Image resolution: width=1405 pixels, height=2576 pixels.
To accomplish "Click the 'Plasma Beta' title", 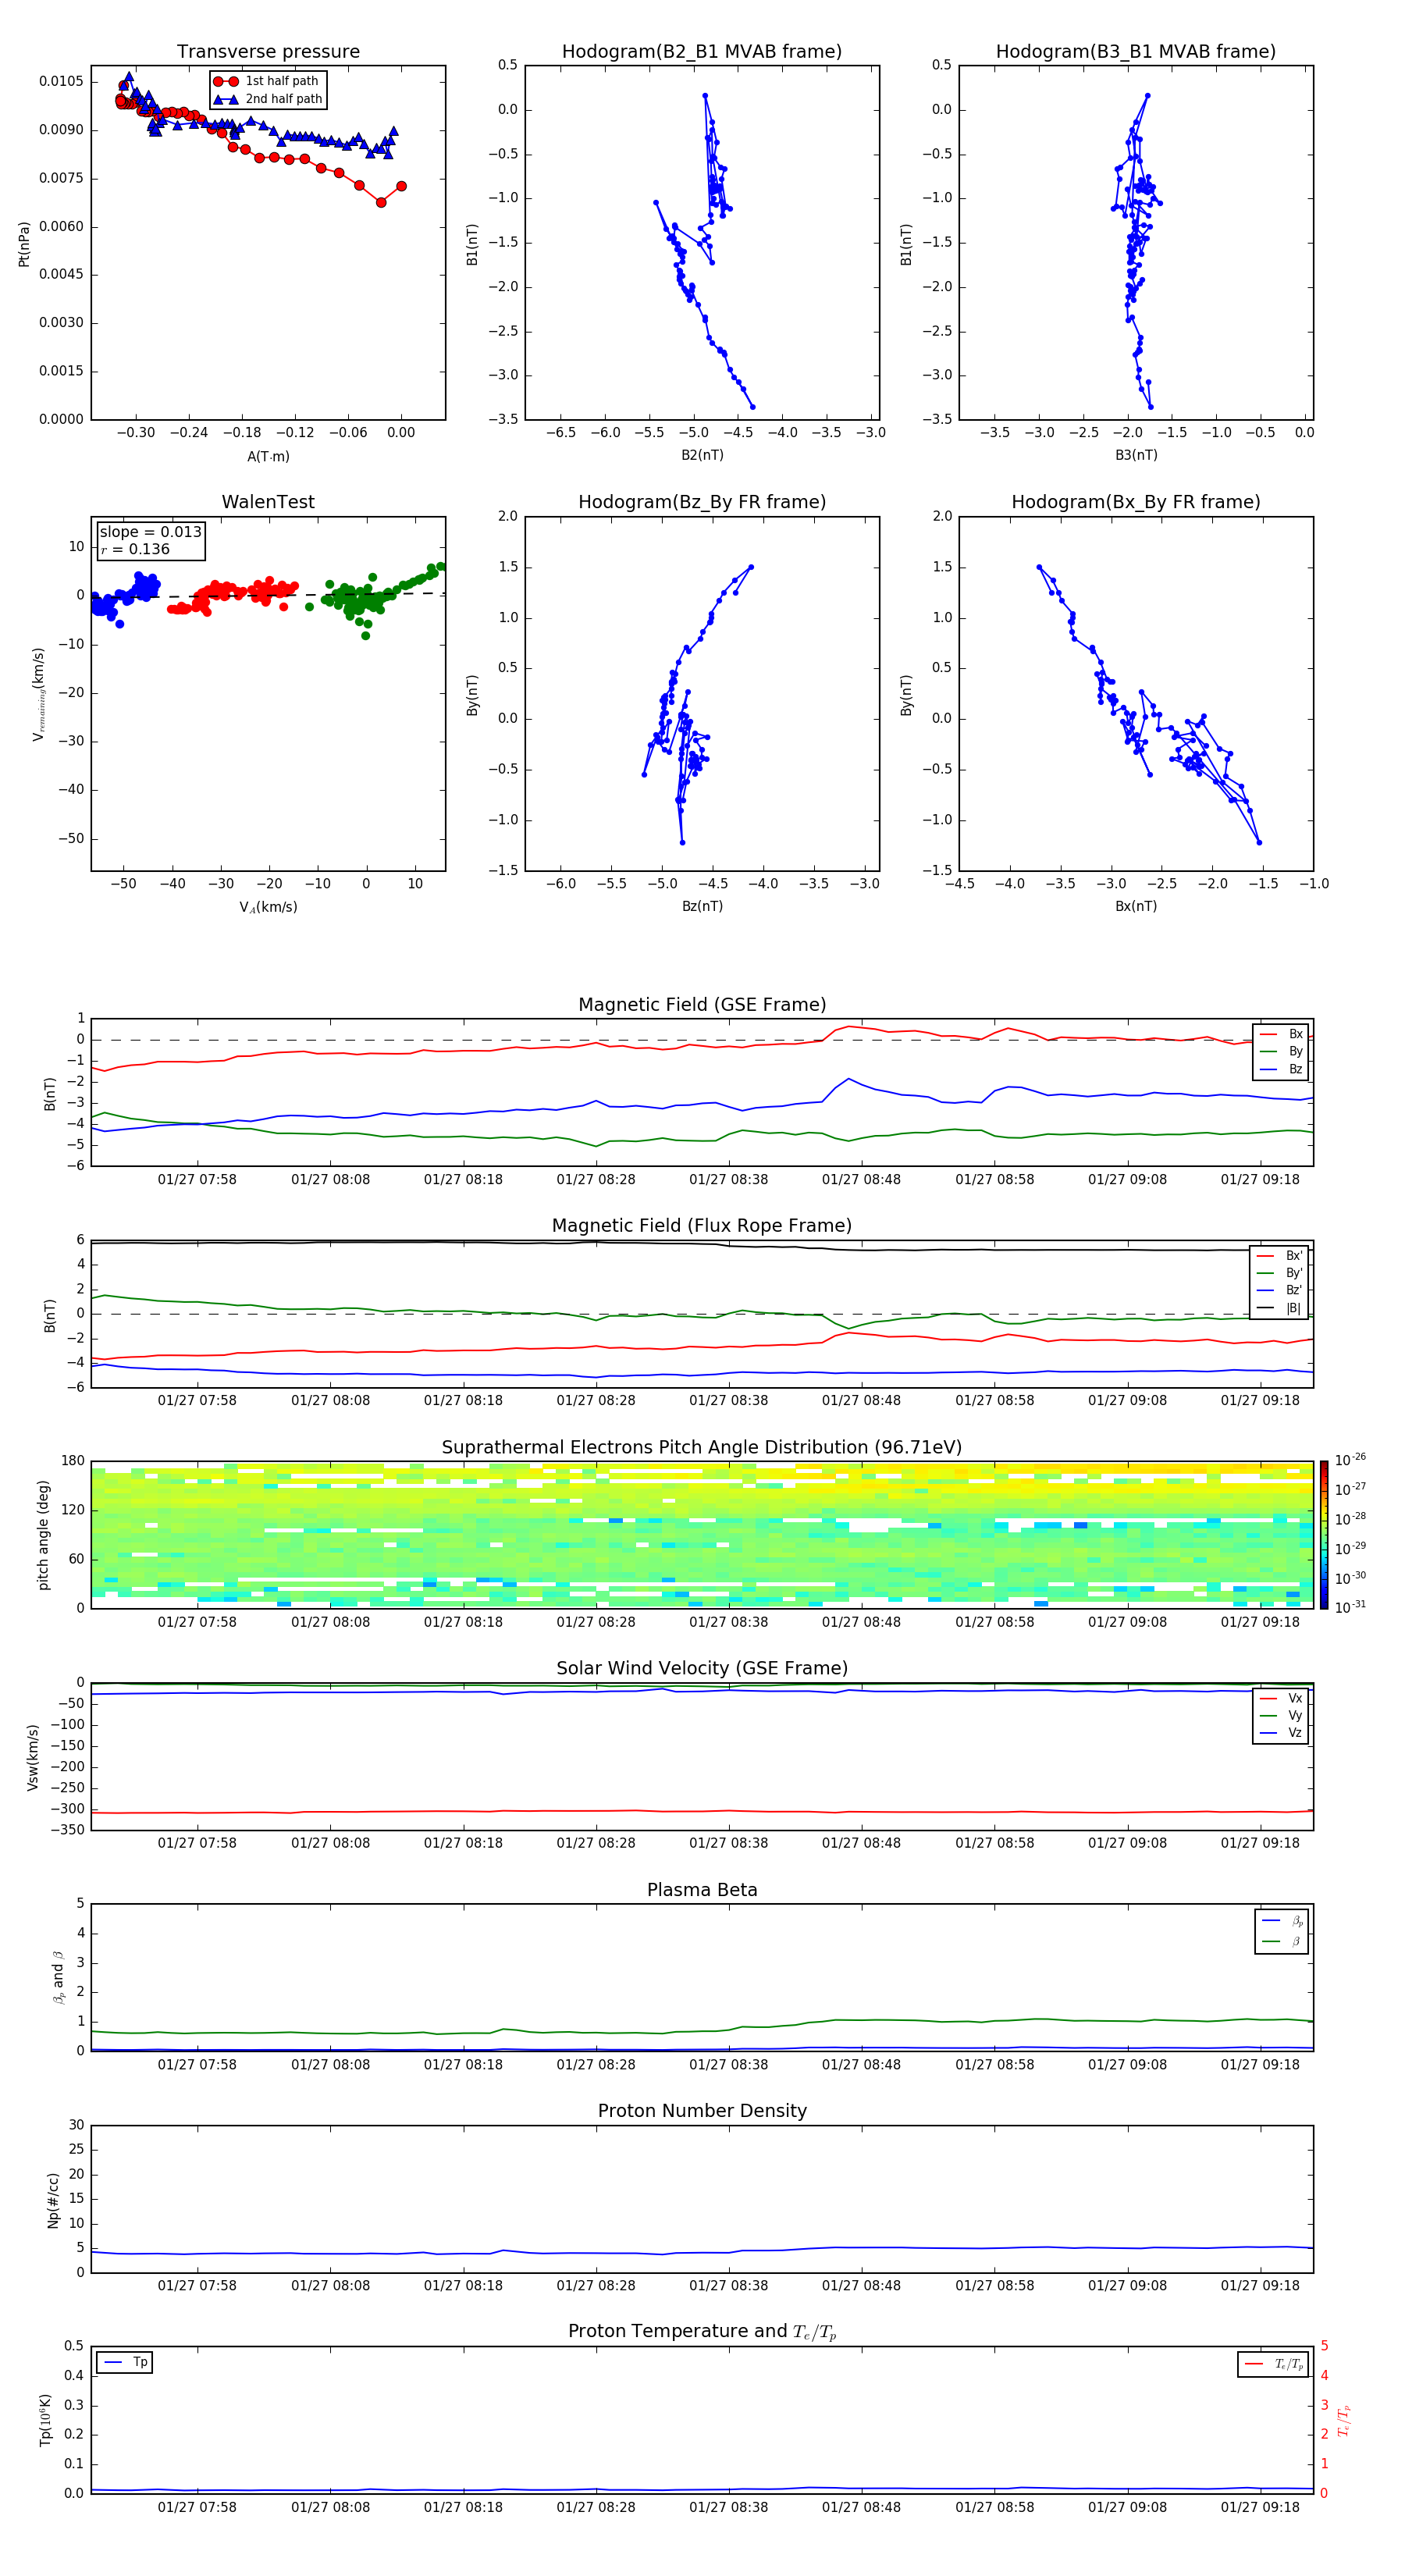I will coord(702,1890).
